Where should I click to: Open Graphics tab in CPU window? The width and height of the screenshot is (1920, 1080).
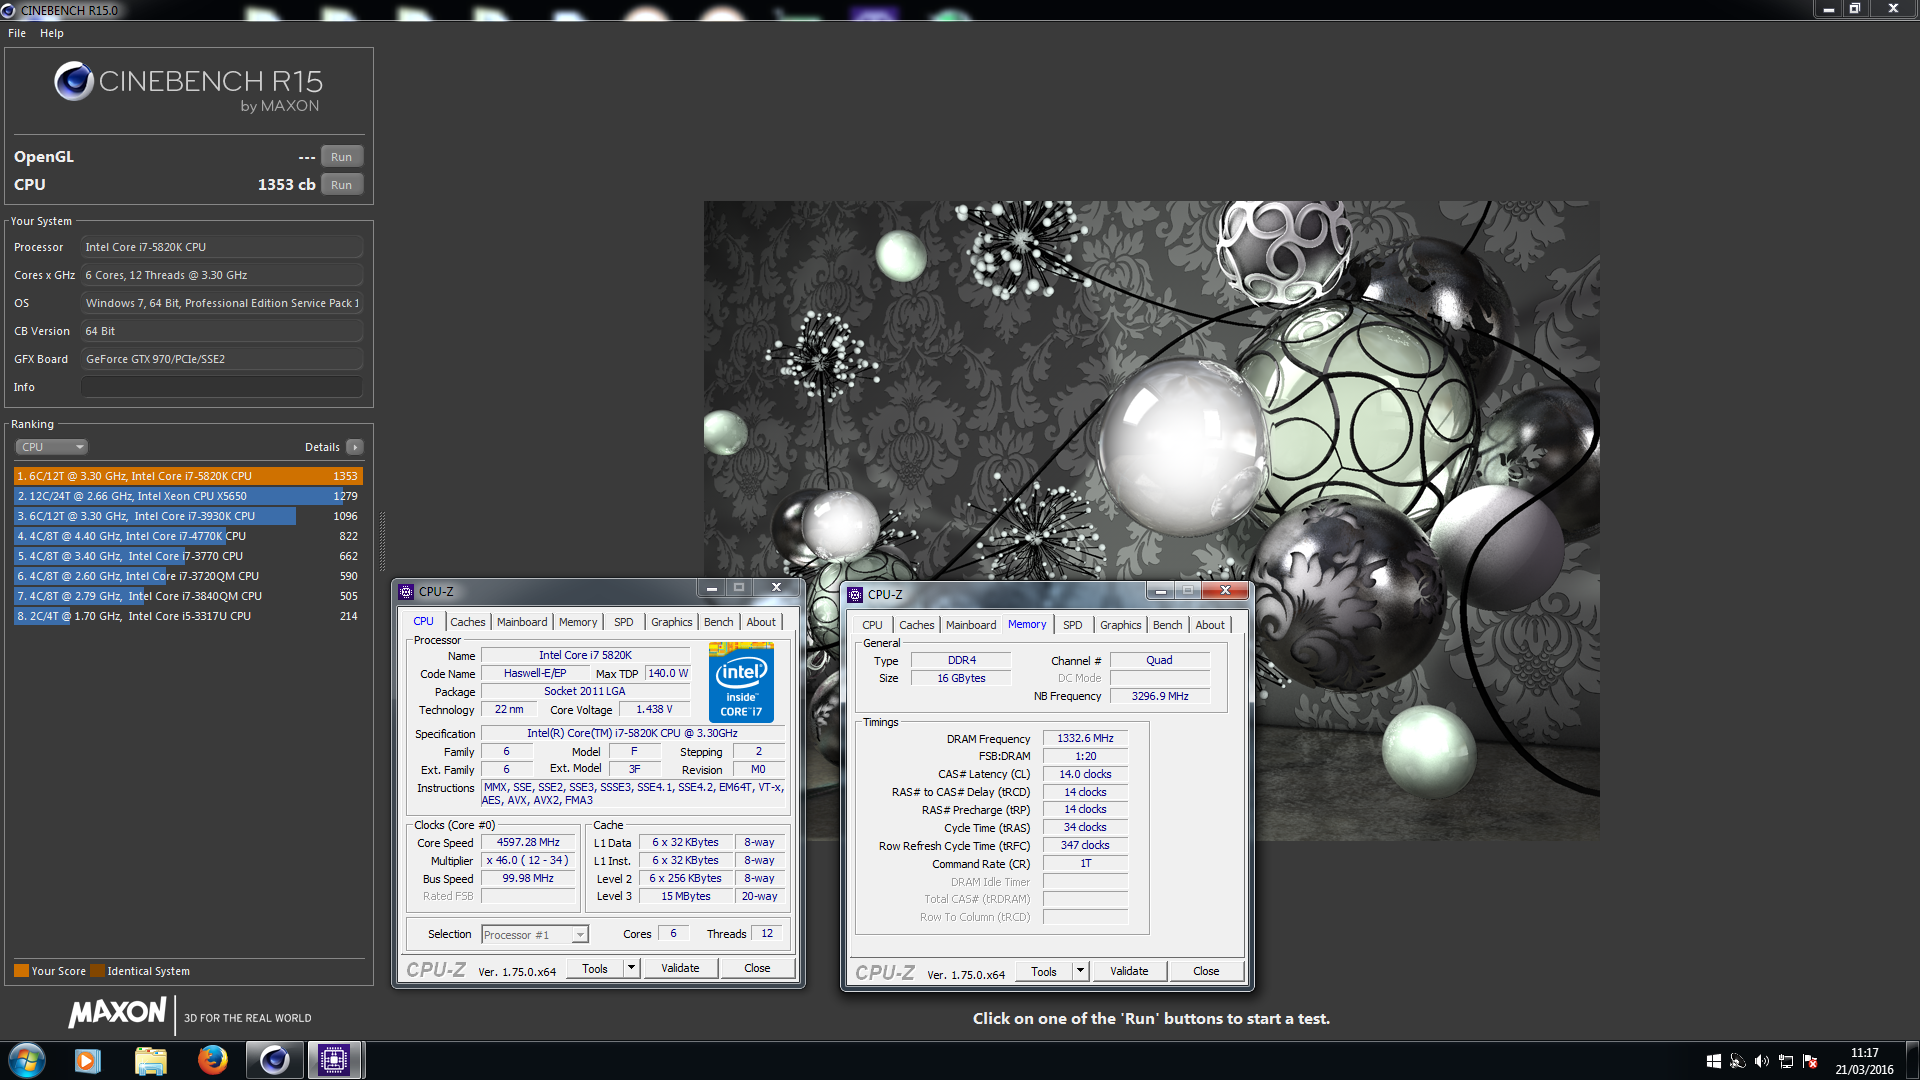[x=672, y=622]
